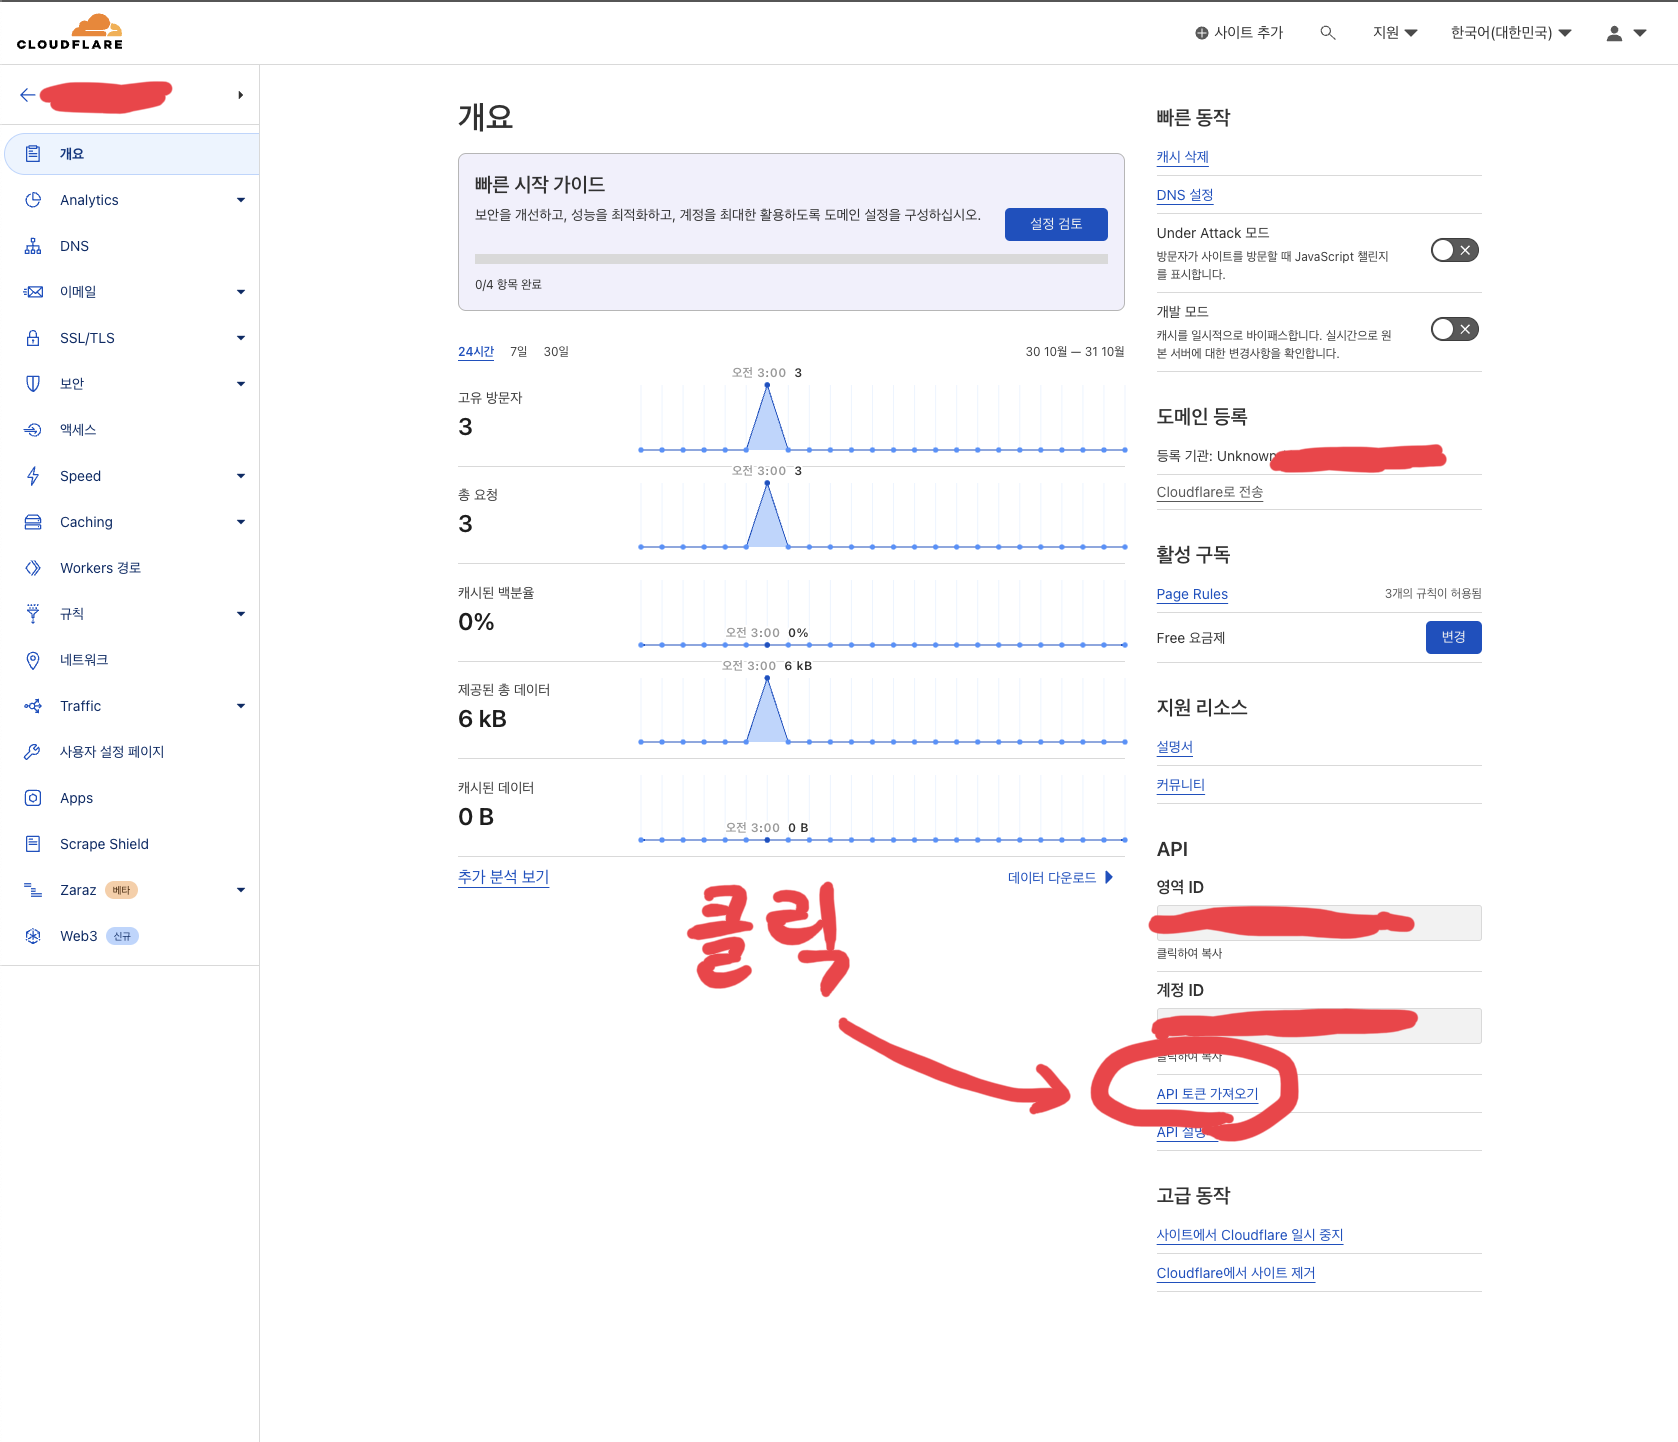Toggle 개발 모드 switch
Screen dimensions: 1678x1442
[x=1454, y=329]
